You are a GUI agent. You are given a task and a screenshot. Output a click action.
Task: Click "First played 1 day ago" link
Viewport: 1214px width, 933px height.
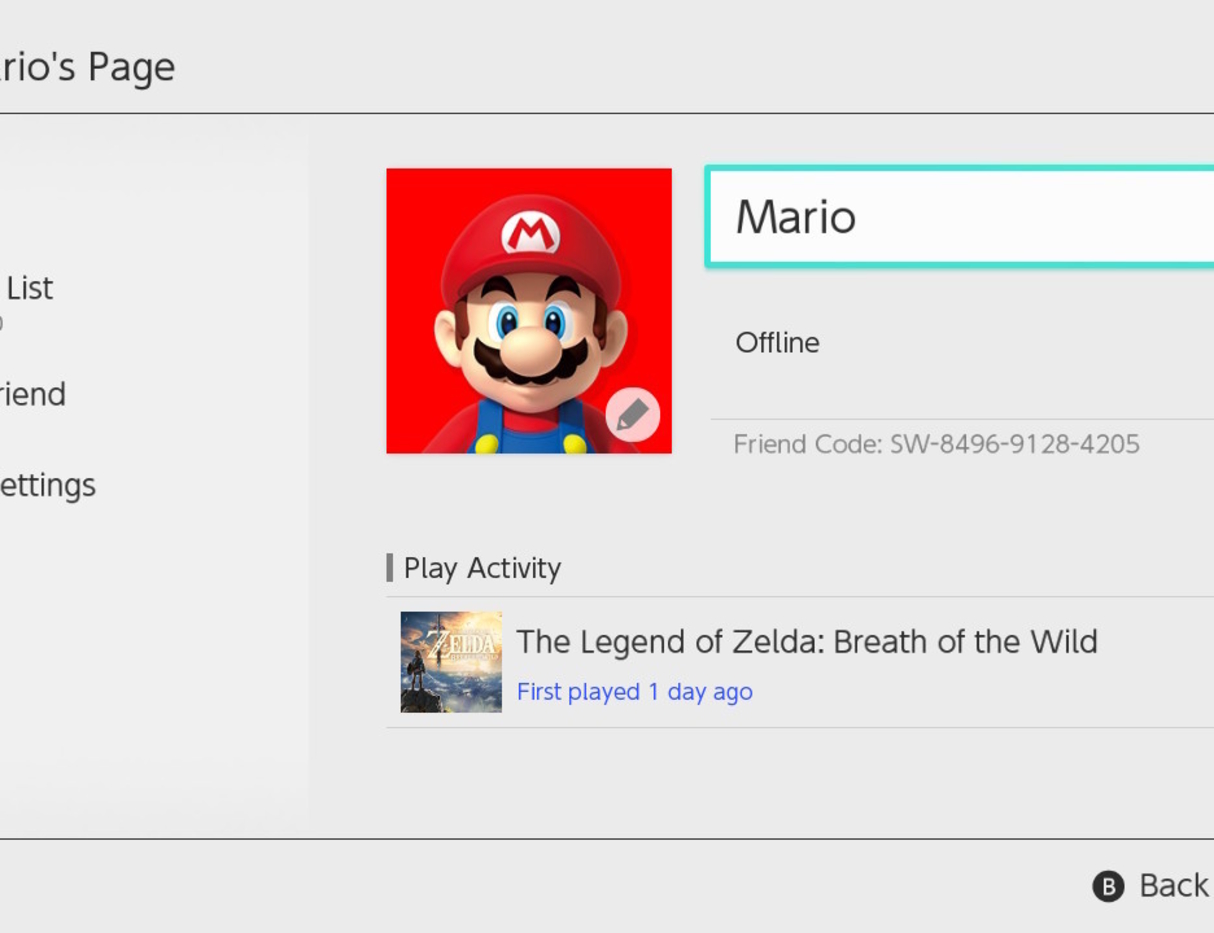coord(634,692)
